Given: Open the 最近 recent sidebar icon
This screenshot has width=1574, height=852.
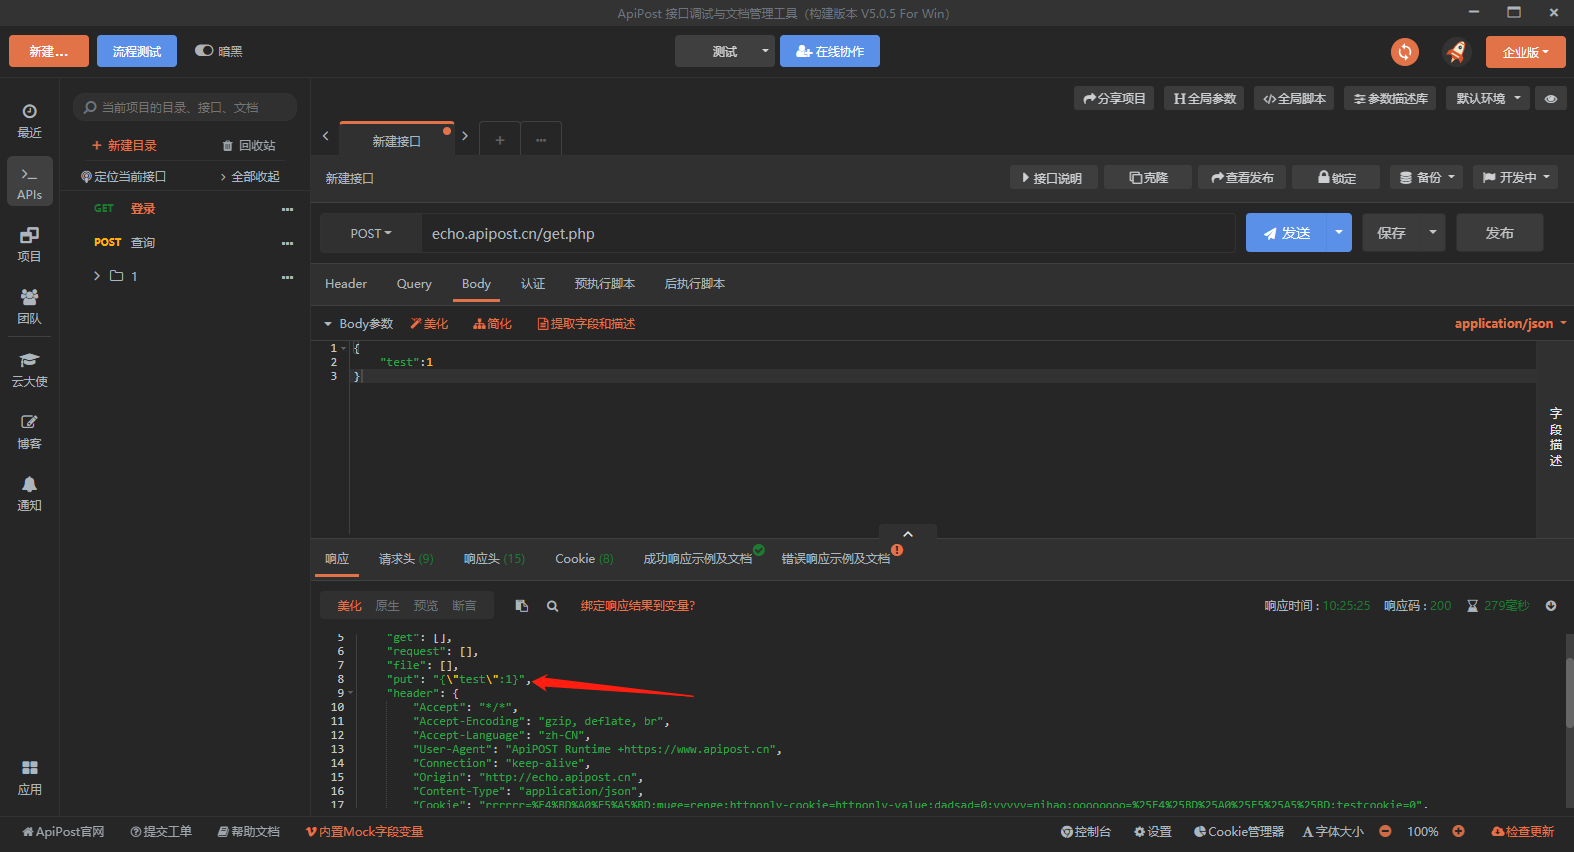Looking at the screenshot, I should pos(30,120).
